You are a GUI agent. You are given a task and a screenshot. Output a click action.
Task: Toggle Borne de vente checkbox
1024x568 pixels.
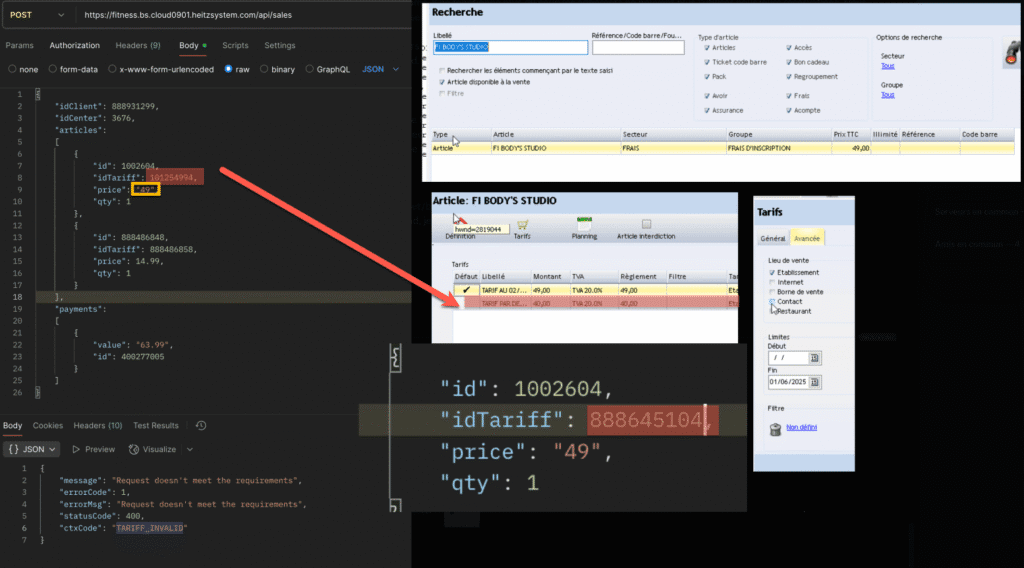click(x=772, y=292)
